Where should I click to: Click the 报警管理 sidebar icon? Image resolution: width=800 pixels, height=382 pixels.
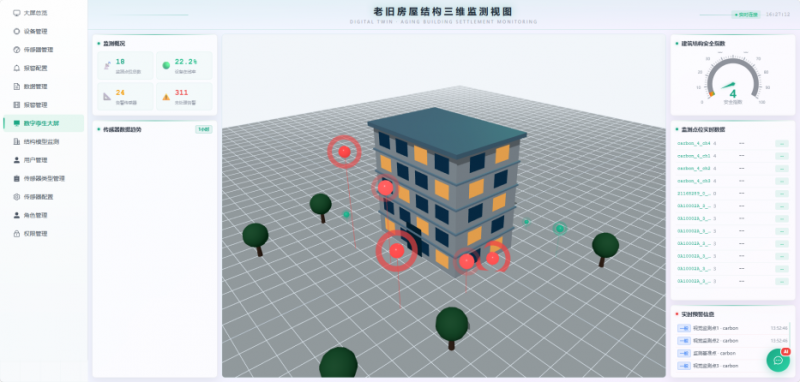(17, 105)
